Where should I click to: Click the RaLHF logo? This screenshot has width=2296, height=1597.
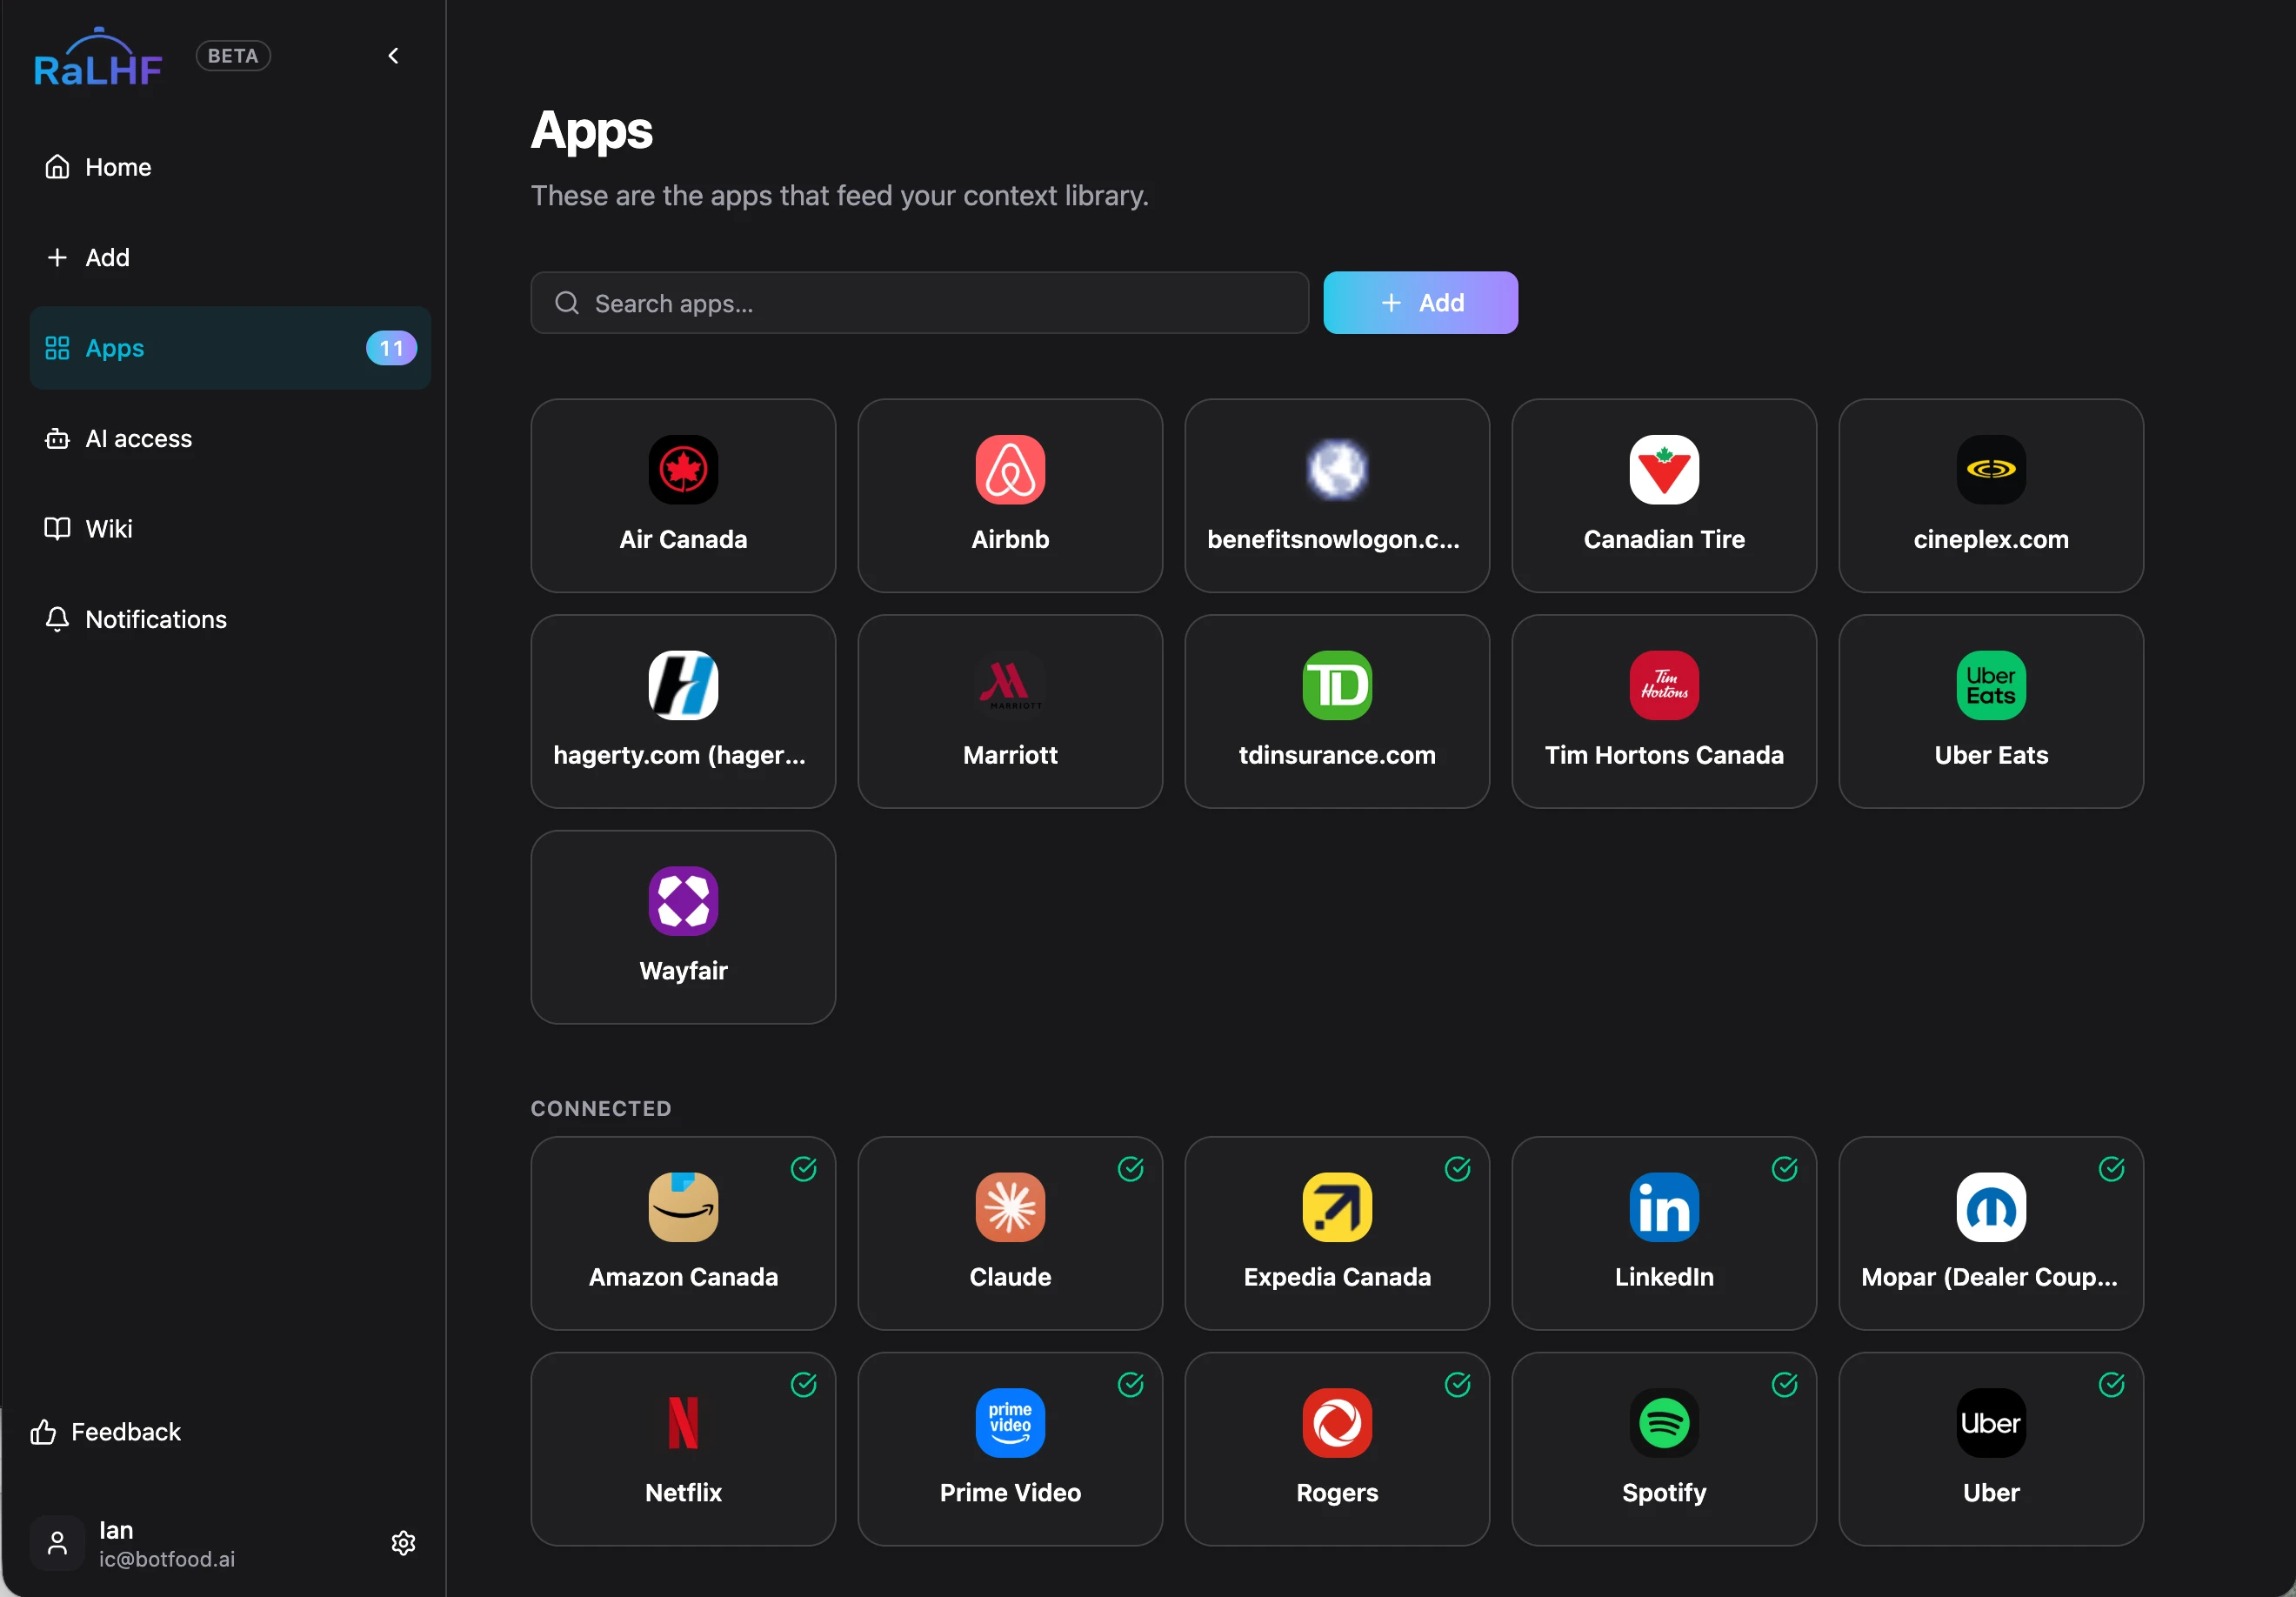[97, 57]
